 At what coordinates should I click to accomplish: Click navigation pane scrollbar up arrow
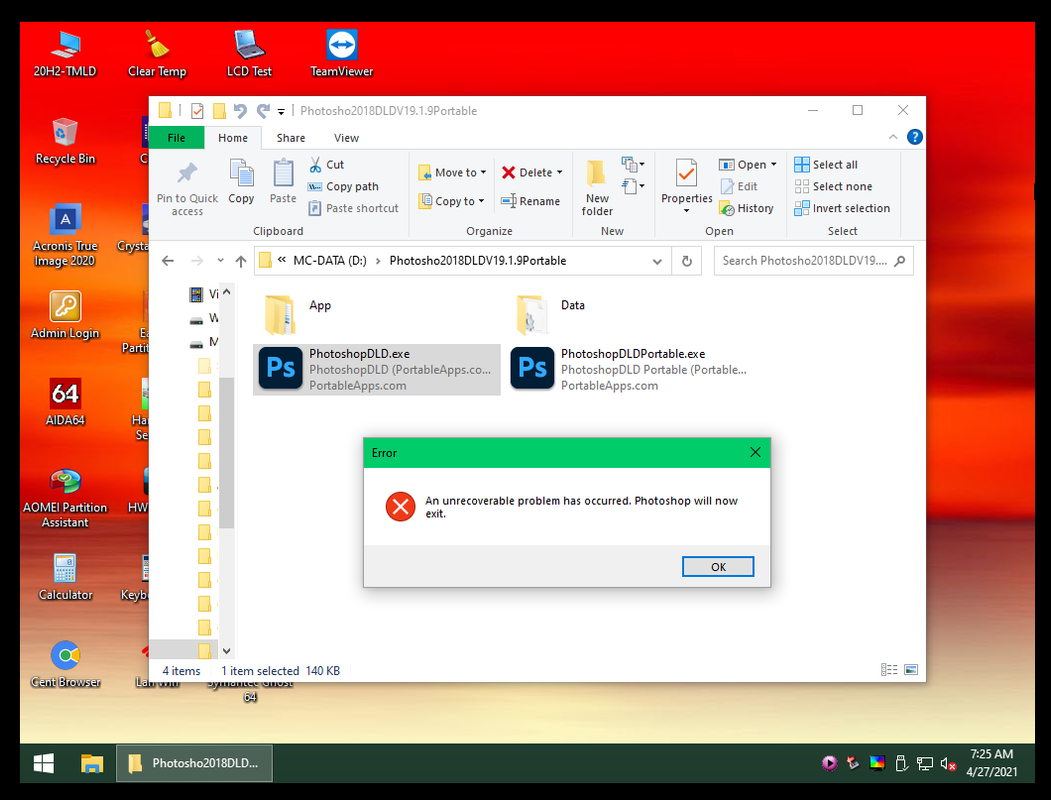click(227, 292)
